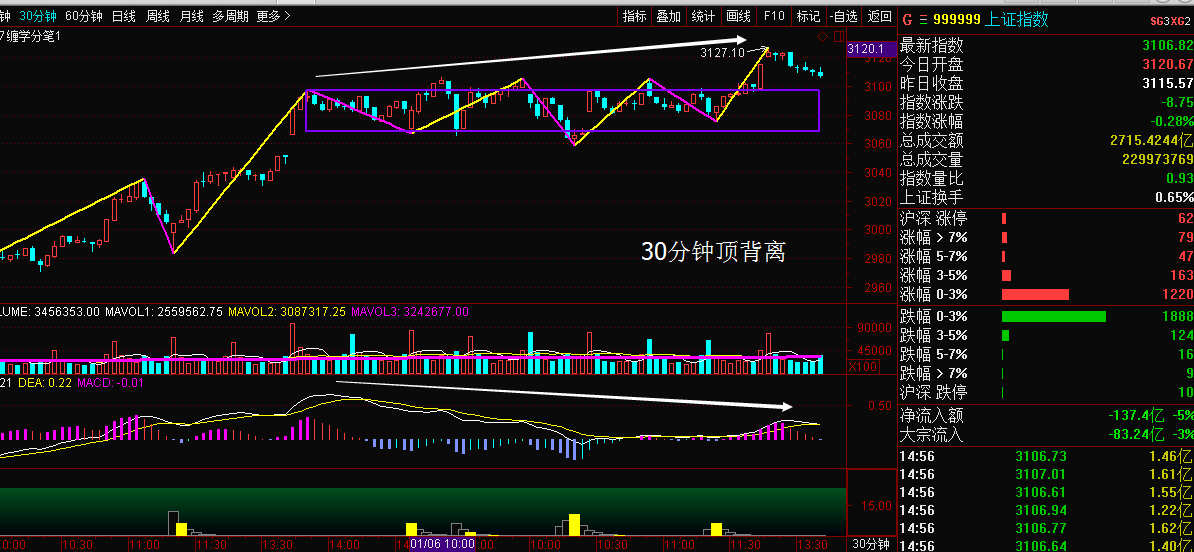The image size is (1194, 552).
Task: Select the 涨幅 > 7% row label
Action: (x=934, y=238)
